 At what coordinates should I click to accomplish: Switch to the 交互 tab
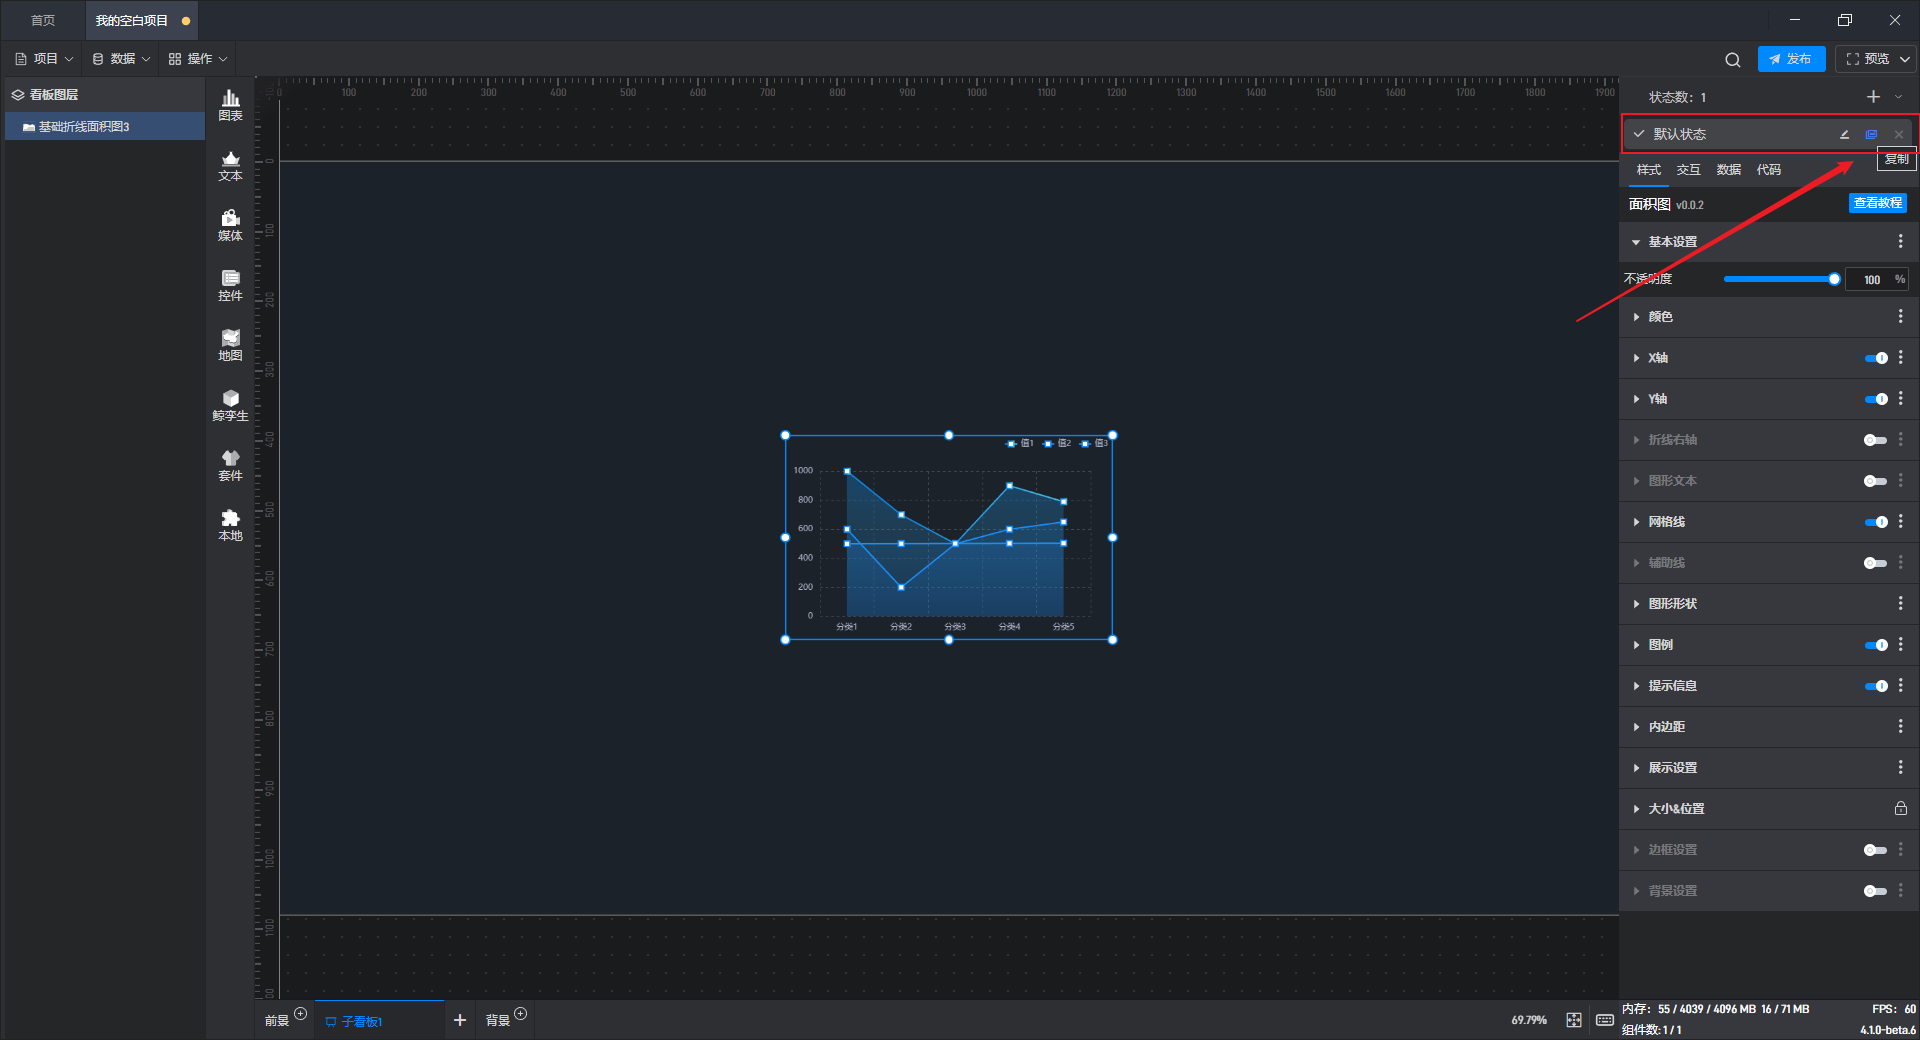tap(1688, 170)
